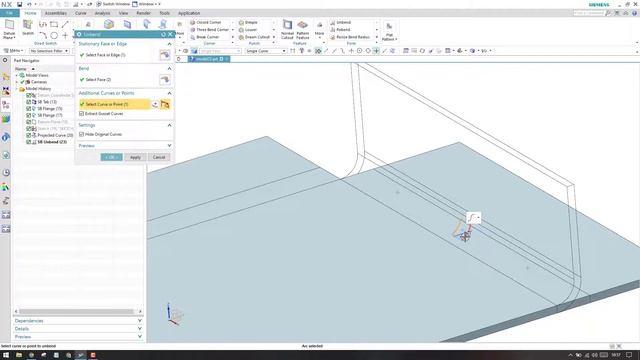Select the Point direct sketch tool
This screenshot has width=640, height=360.
click(65, 36)
